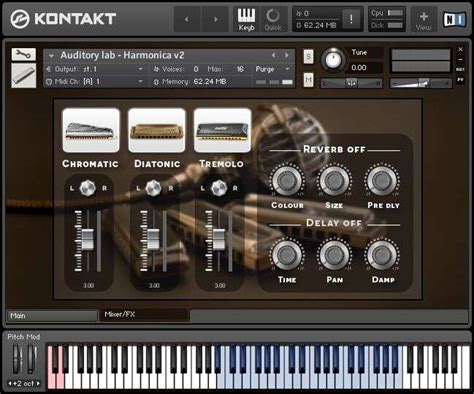The height and width of the screenshot is (394, 474).
Task: Click the Diatonic volume fader
Action: (153, 239)
